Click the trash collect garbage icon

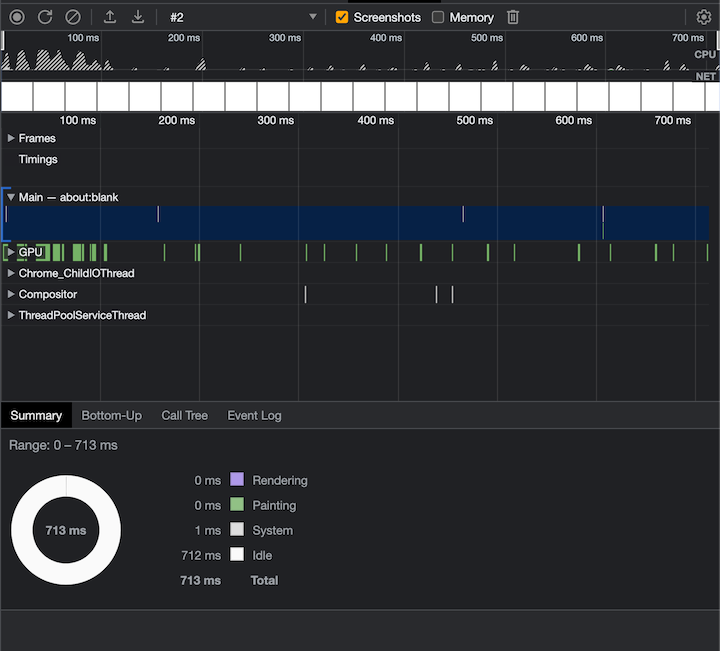(513, 17)
